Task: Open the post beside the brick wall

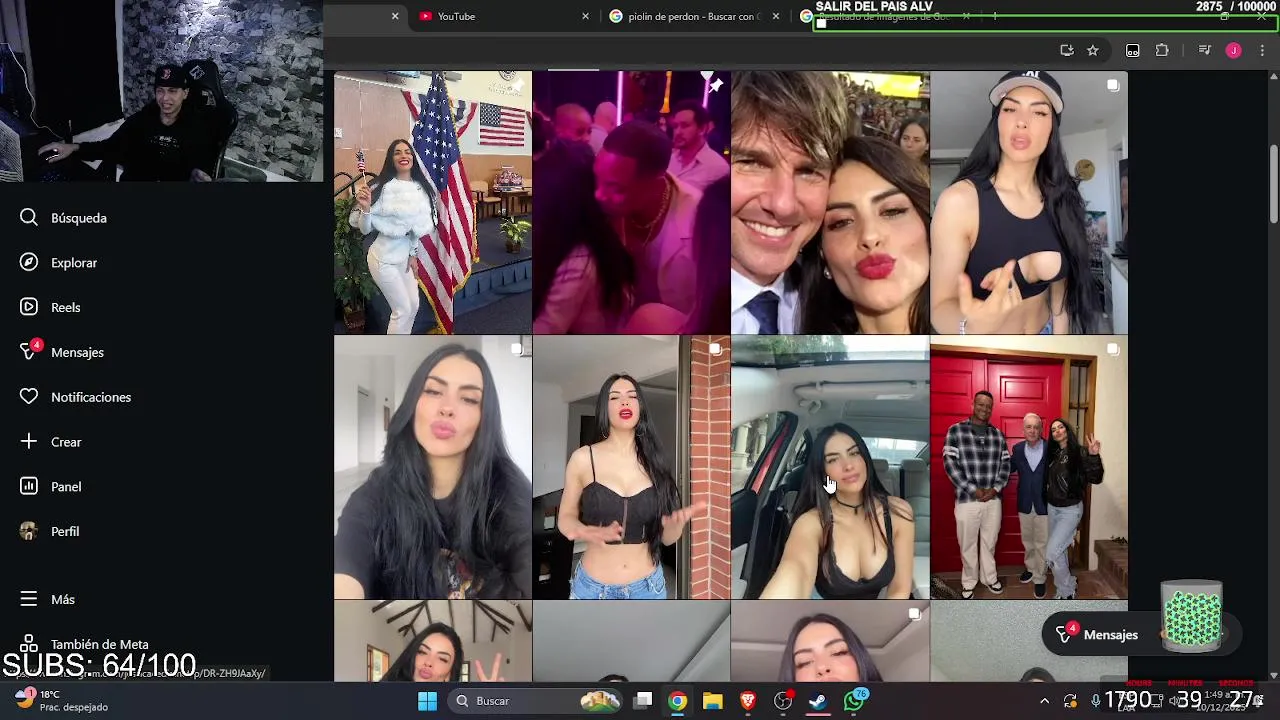Action: (x=631, y=467)
